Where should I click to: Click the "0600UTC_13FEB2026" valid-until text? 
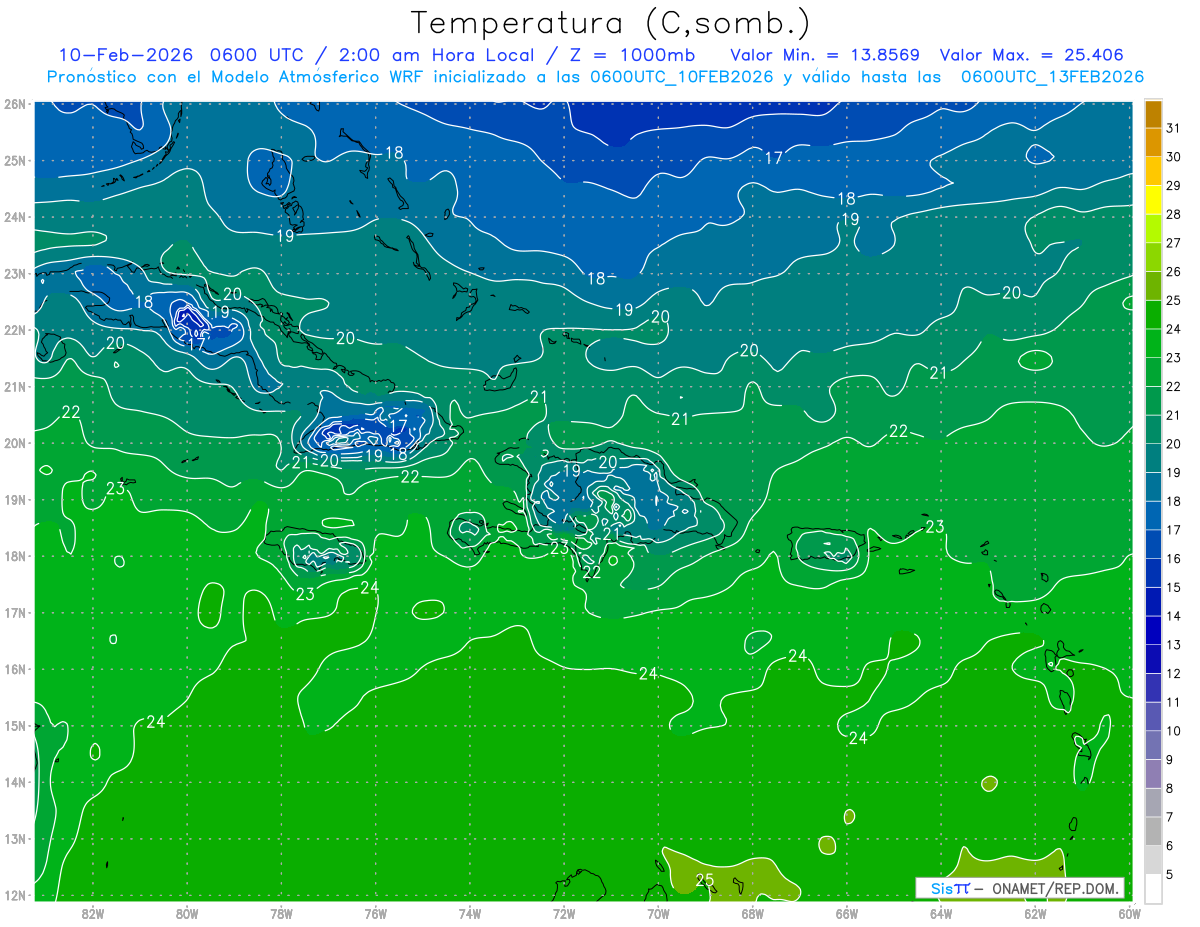(1051, 77)
